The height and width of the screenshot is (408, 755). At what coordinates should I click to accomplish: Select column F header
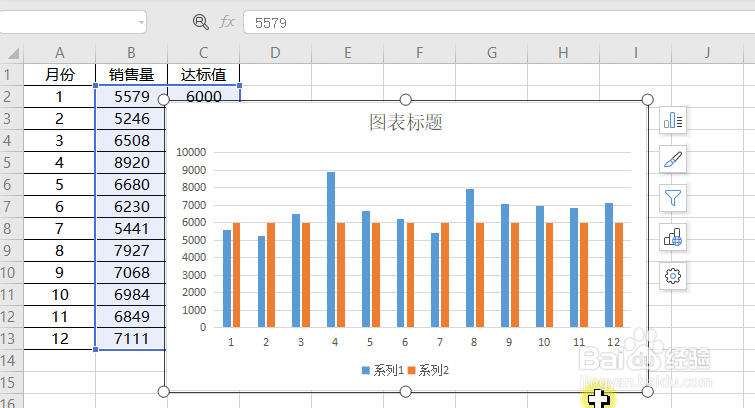point(419,53)
